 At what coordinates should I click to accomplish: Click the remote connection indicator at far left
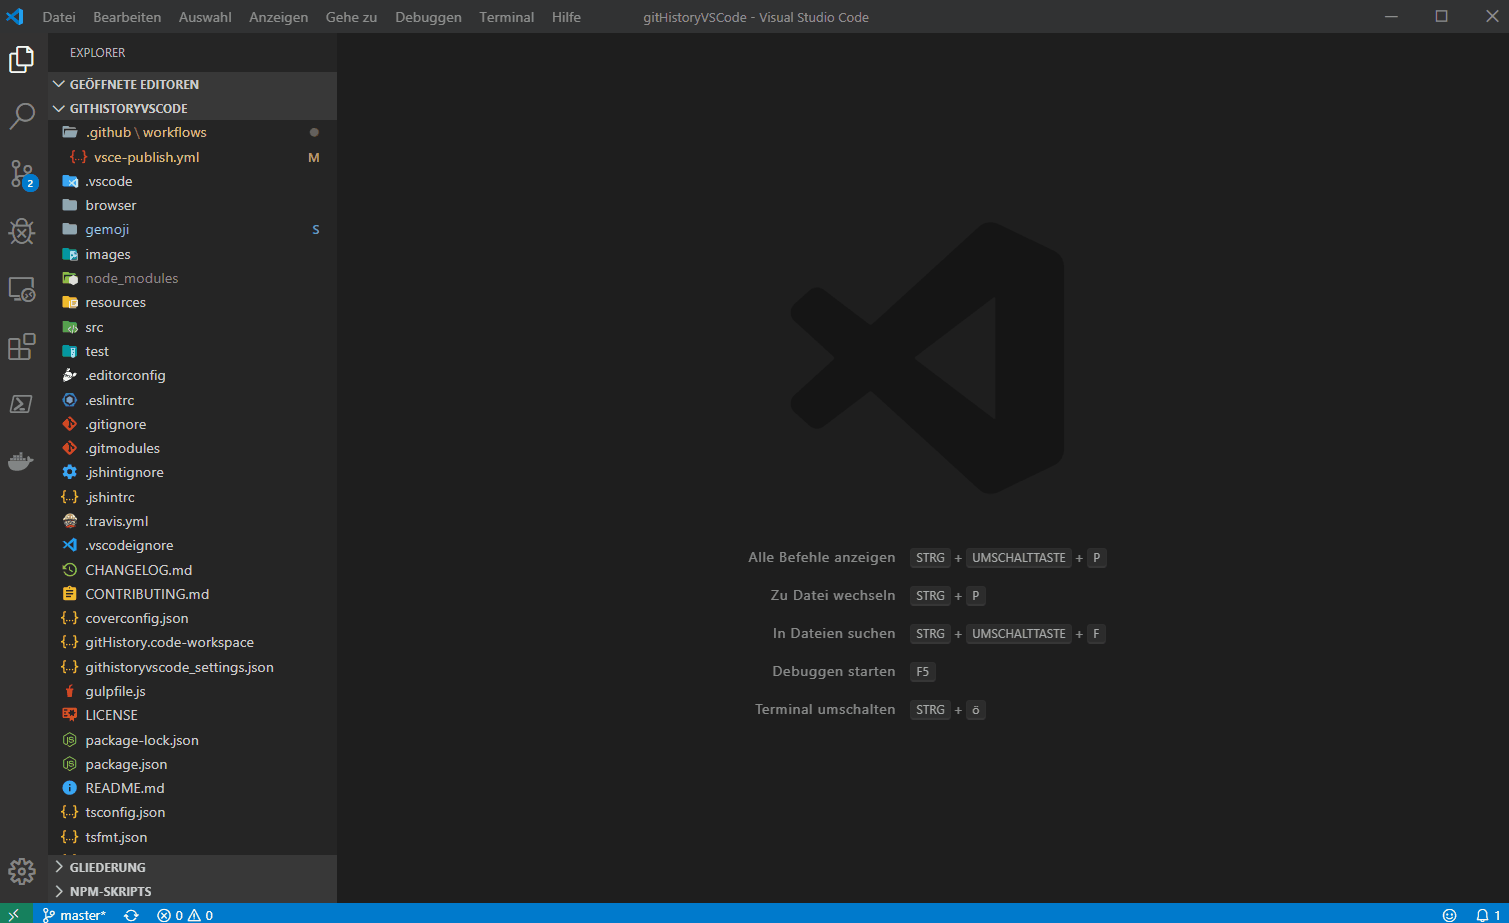click(13, 914)
